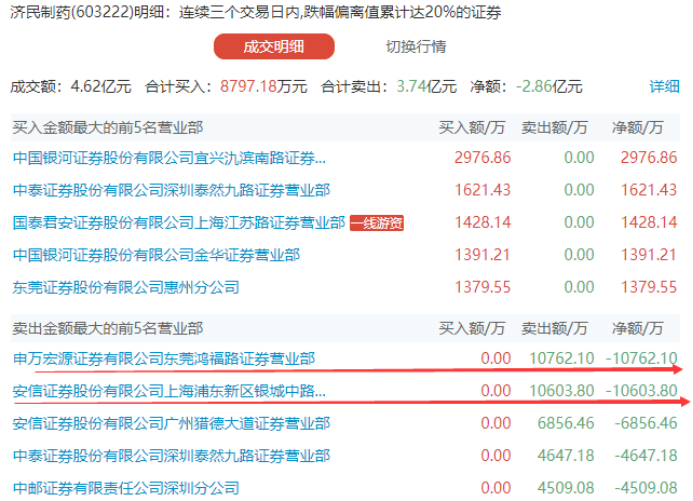Click sell amount 4509.08 for 中邮证券
The image size is (693, 501).
(566, 488)
